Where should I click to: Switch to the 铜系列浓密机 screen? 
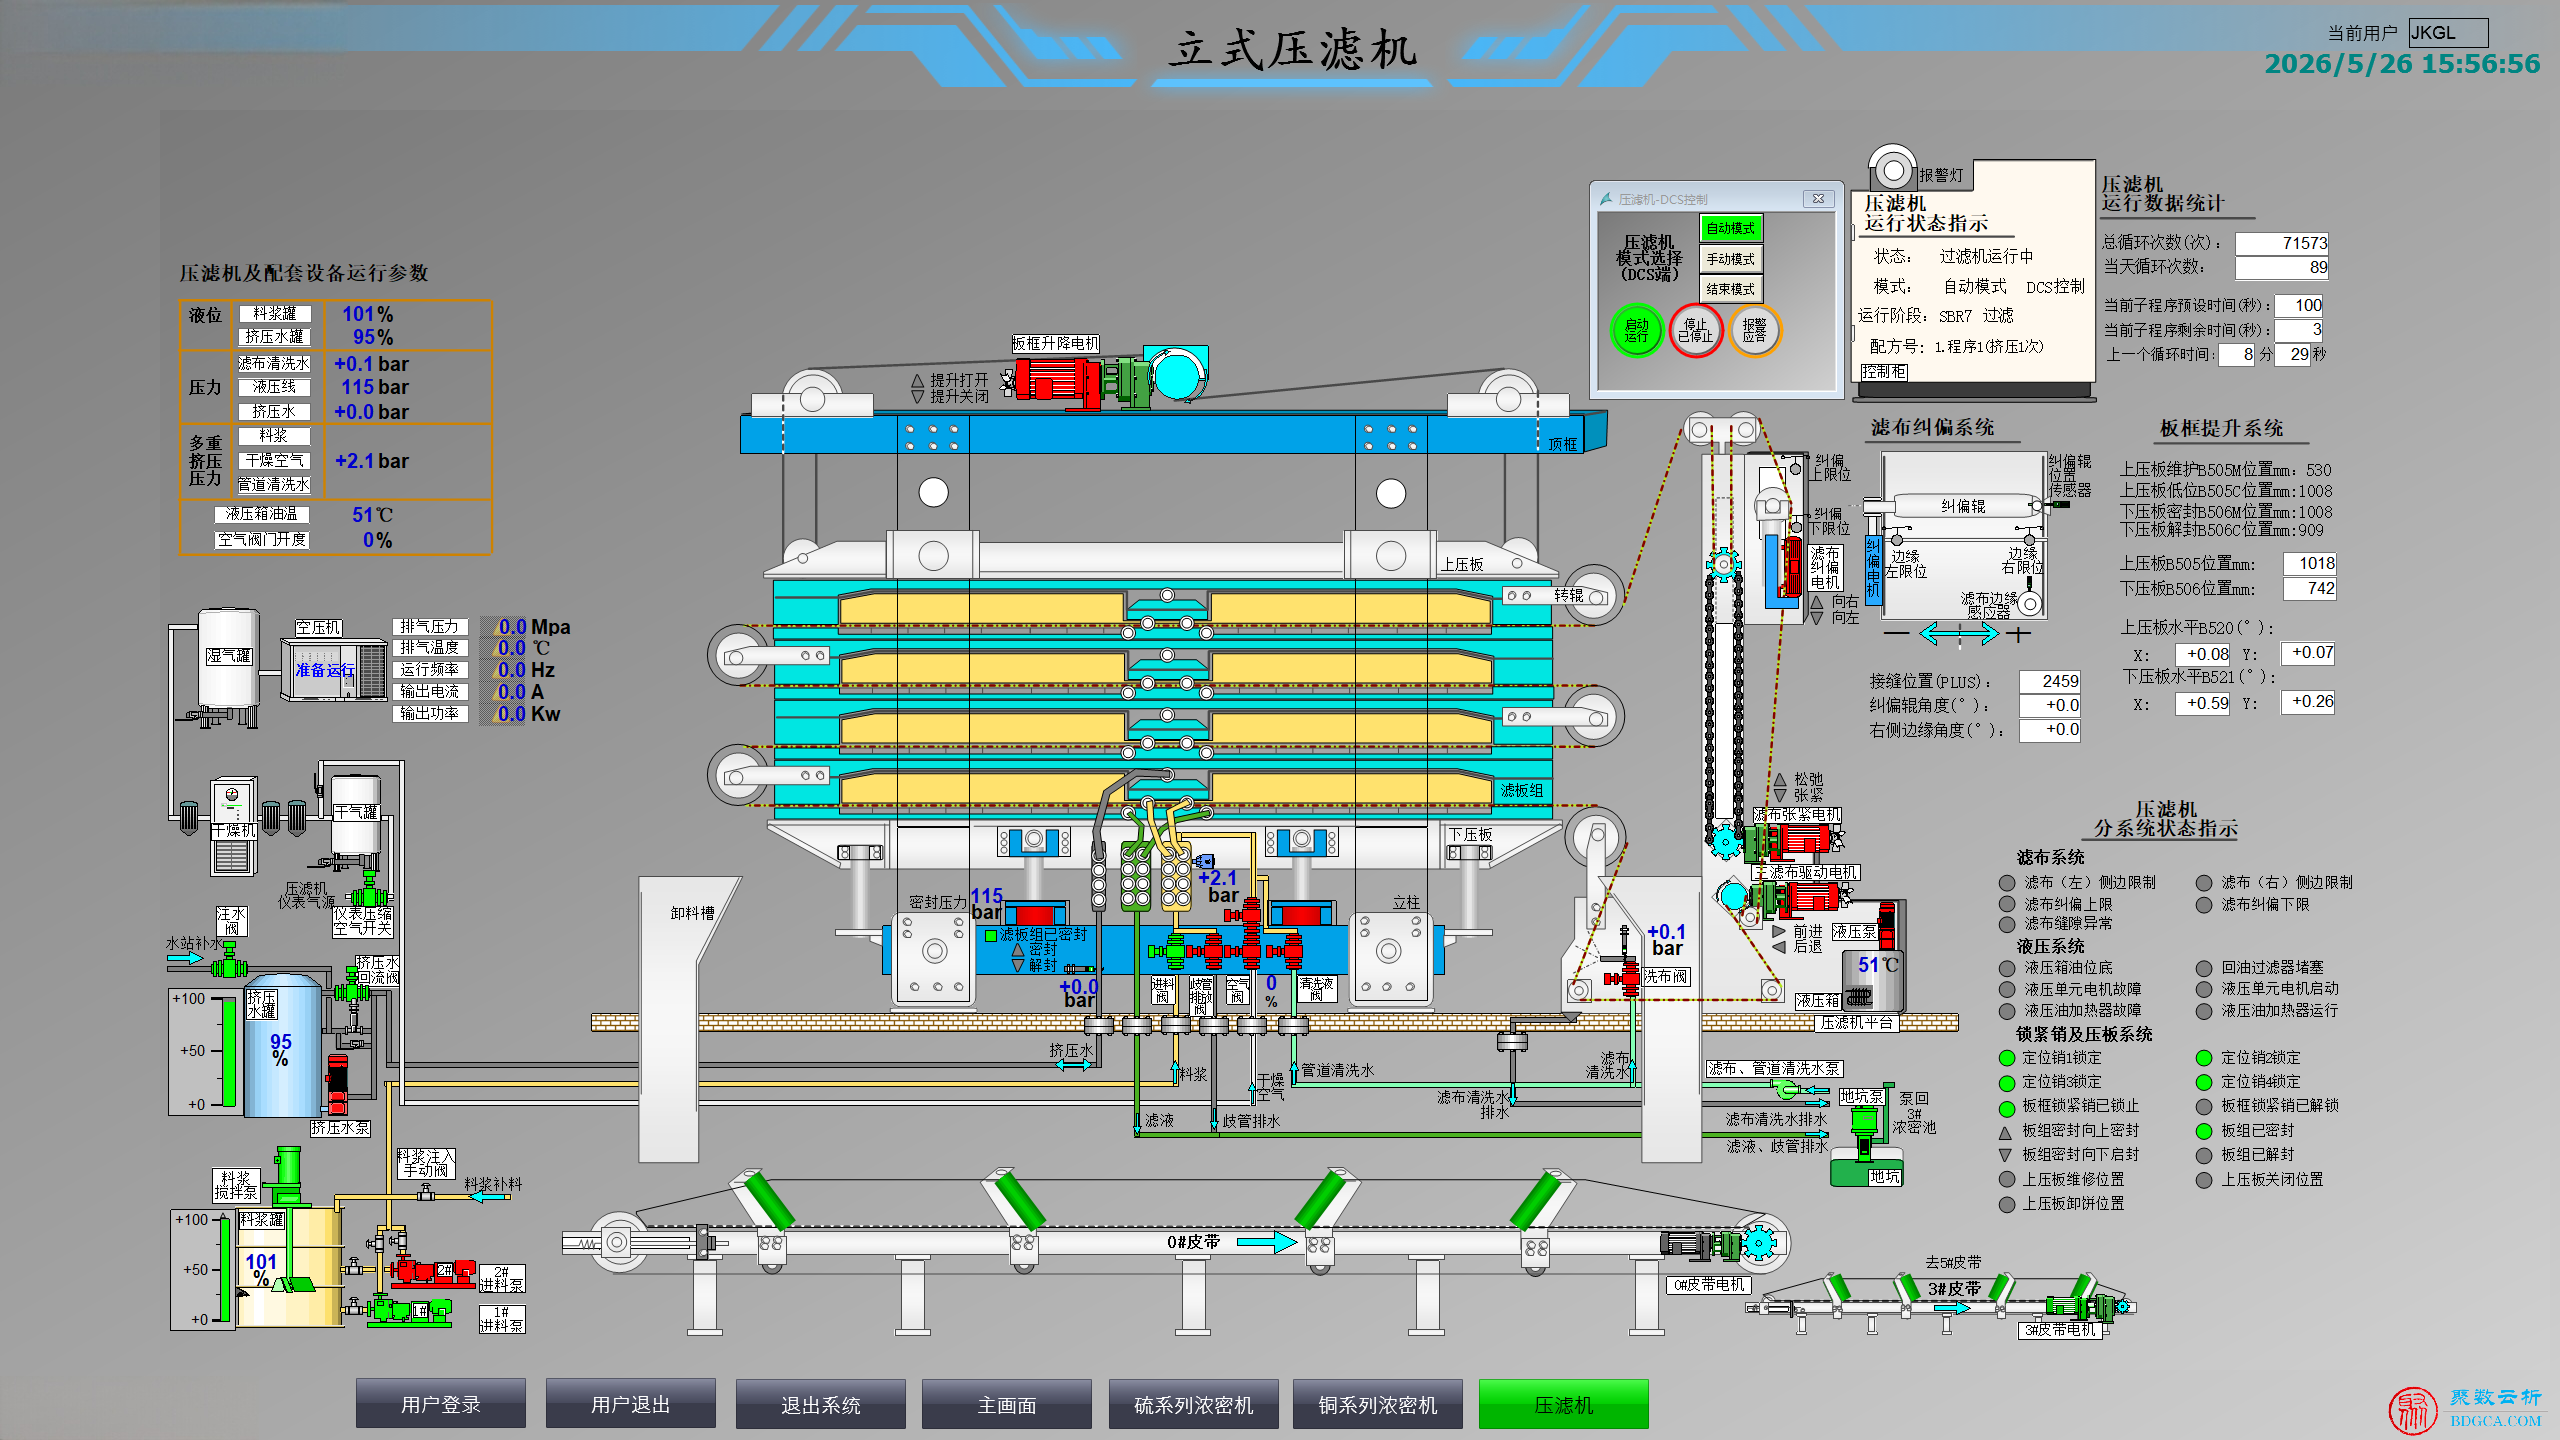(1377, 1404)
